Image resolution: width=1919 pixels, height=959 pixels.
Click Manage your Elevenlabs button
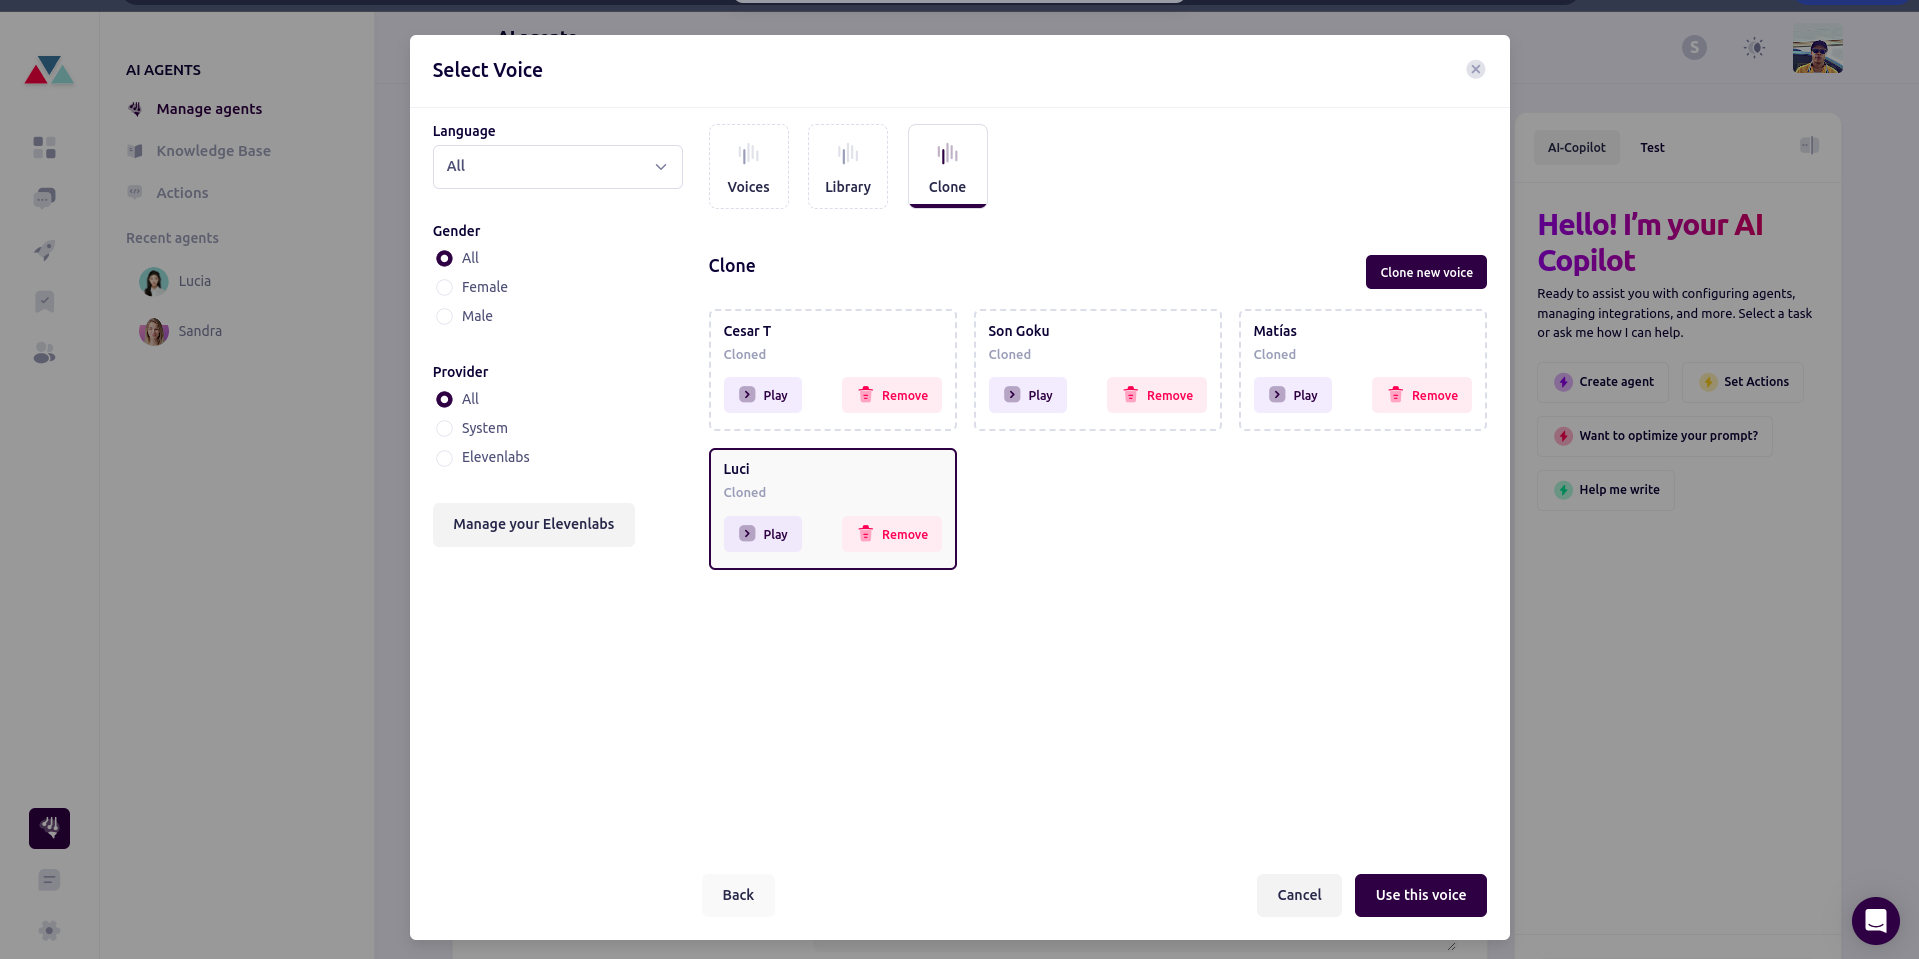[x=533, y=524]
